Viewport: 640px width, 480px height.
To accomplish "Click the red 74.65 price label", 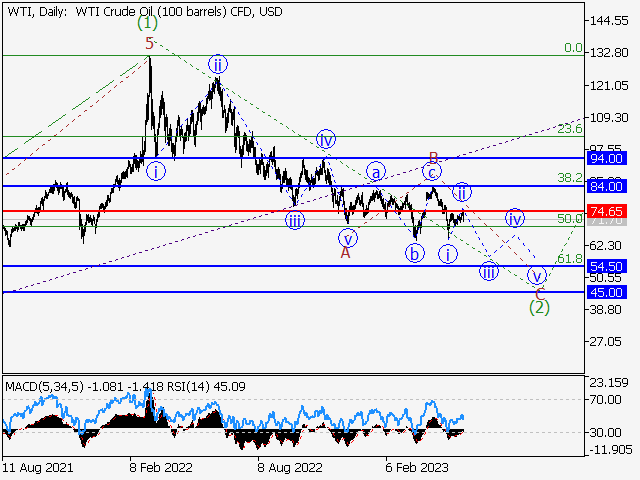I will [607, 211].
